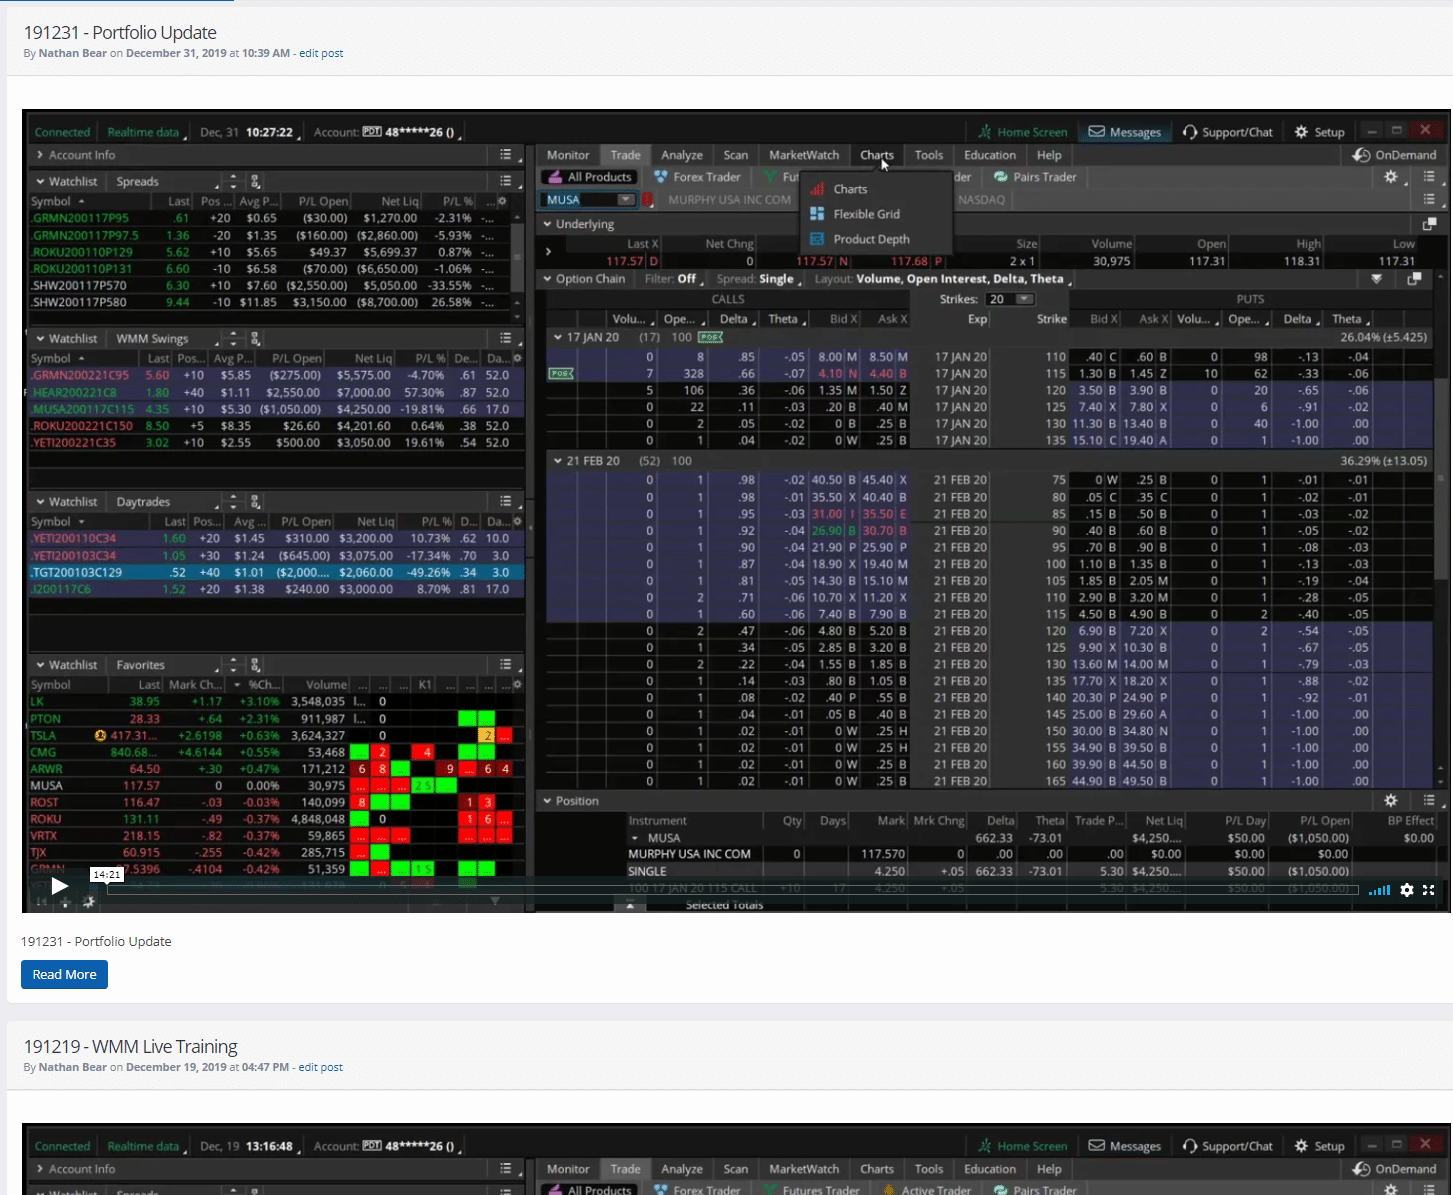Click the Realtime data status dropdown

pos(147,132)
